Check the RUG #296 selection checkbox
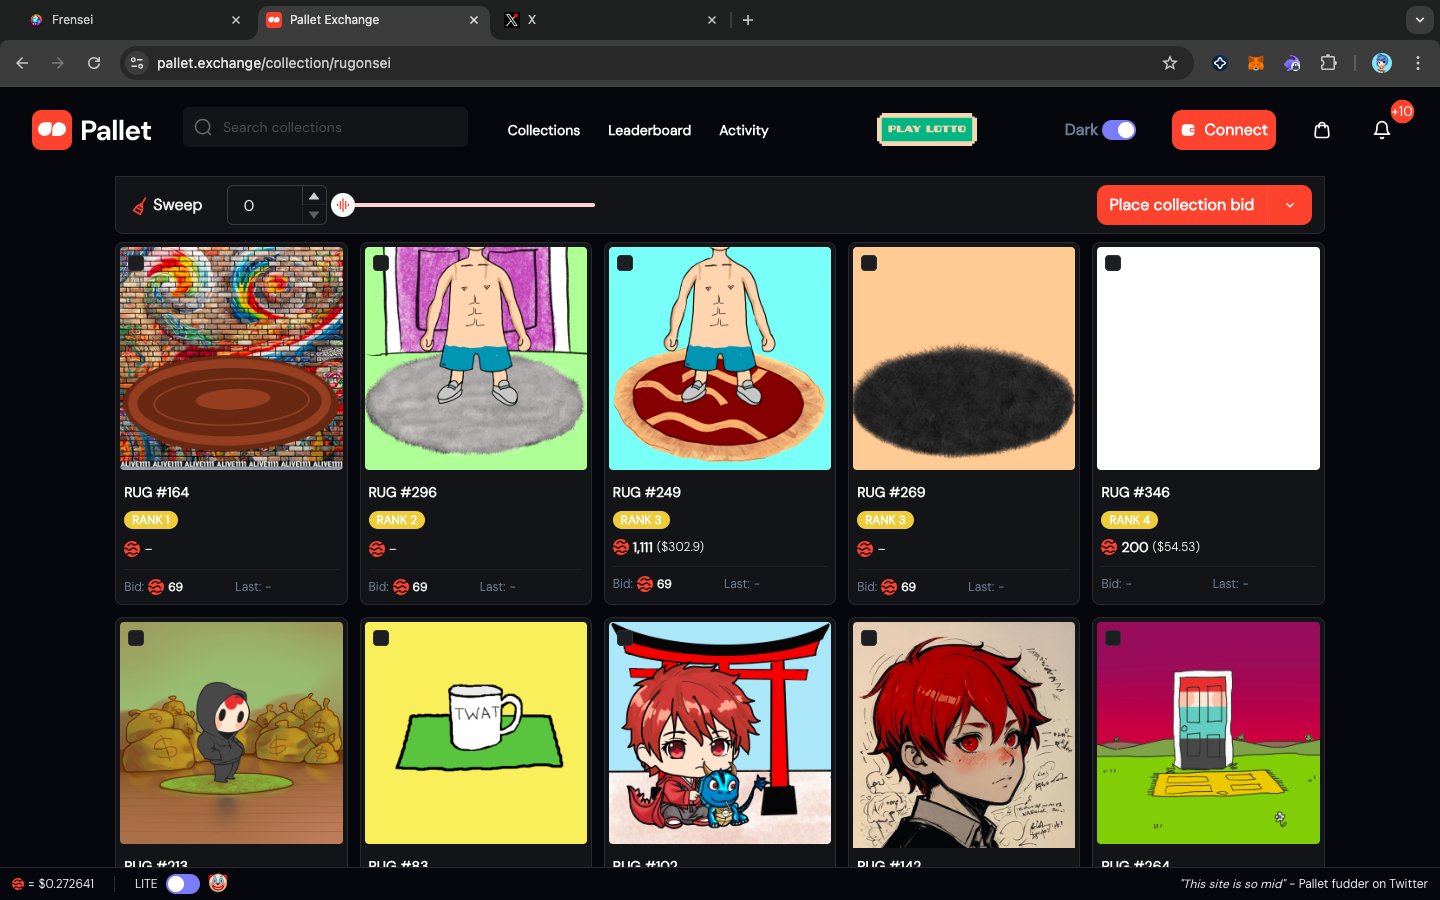 click(381, 263)
